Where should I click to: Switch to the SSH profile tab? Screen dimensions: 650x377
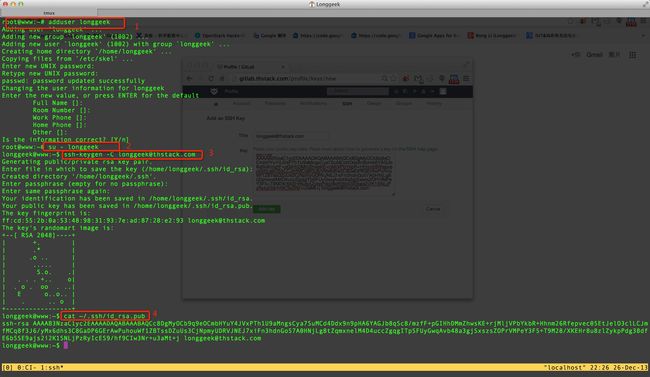click(x=347, y=103)
